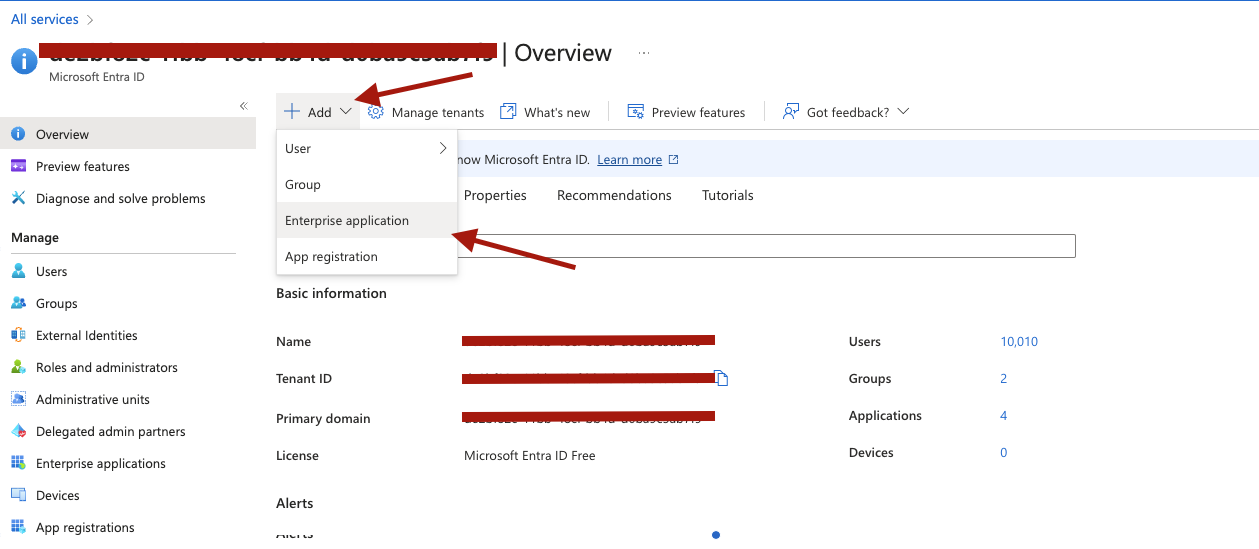Viewport: 1259px width, 549px height.
Task: Click the Groups people icon in sidebar
Action: click(18, 303)
